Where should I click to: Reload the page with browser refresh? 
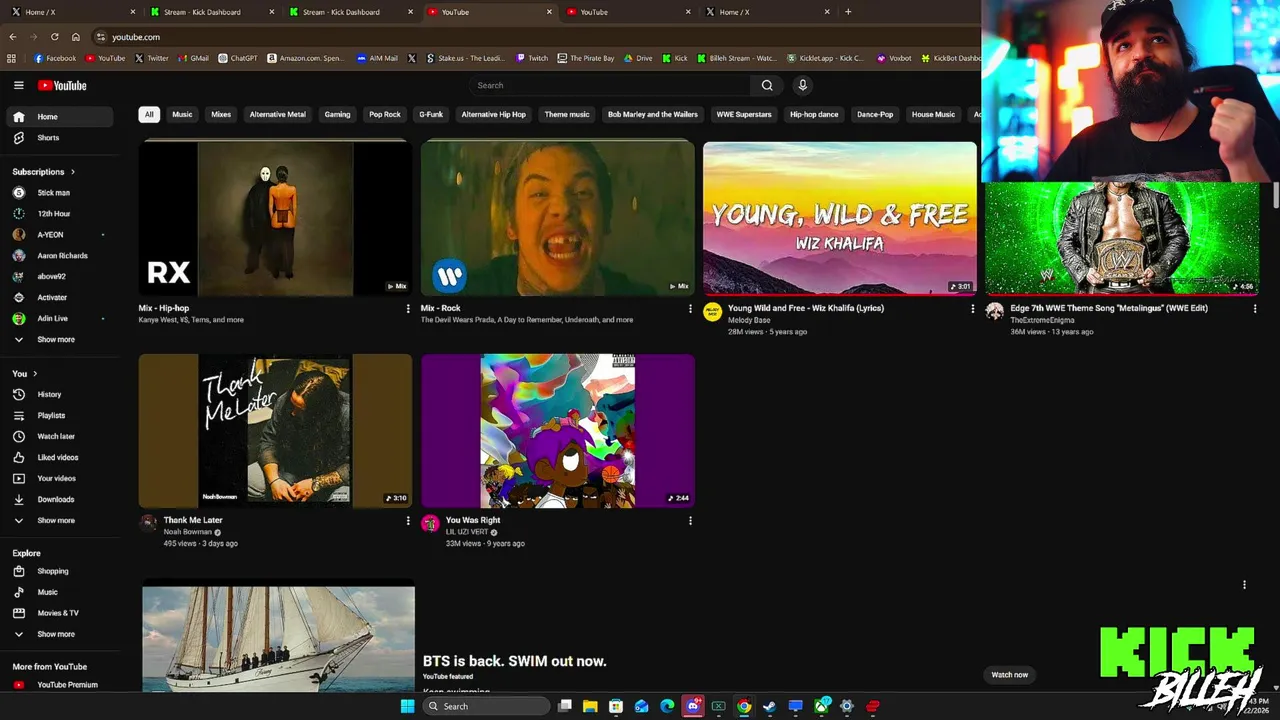(54, 37)
